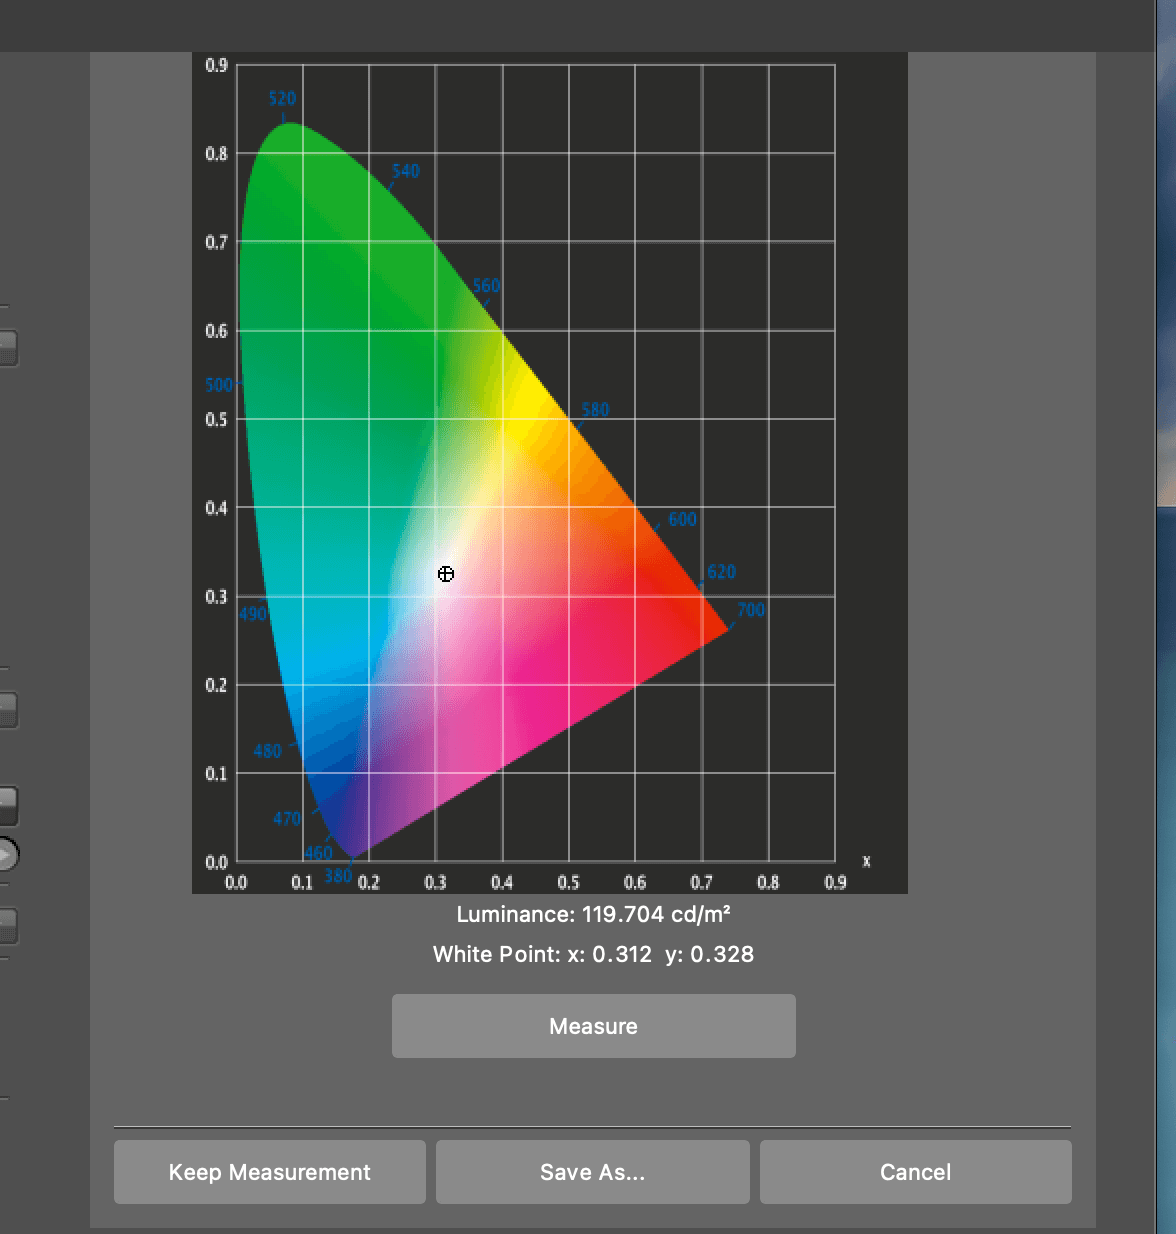
Task: Click the circular arrow control on the left edge
Action: click(8, 855)
